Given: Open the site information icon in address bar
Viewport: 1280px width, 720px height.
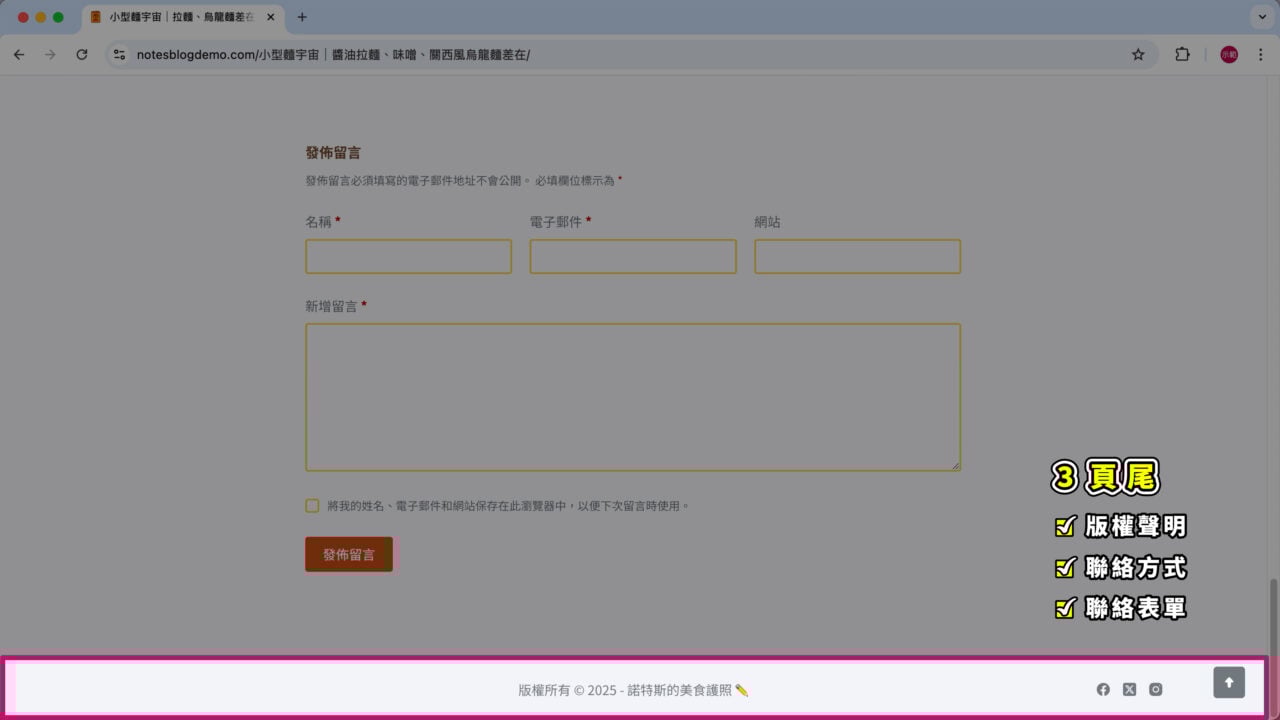Looking at the screenshot, I should click(119, 55).
